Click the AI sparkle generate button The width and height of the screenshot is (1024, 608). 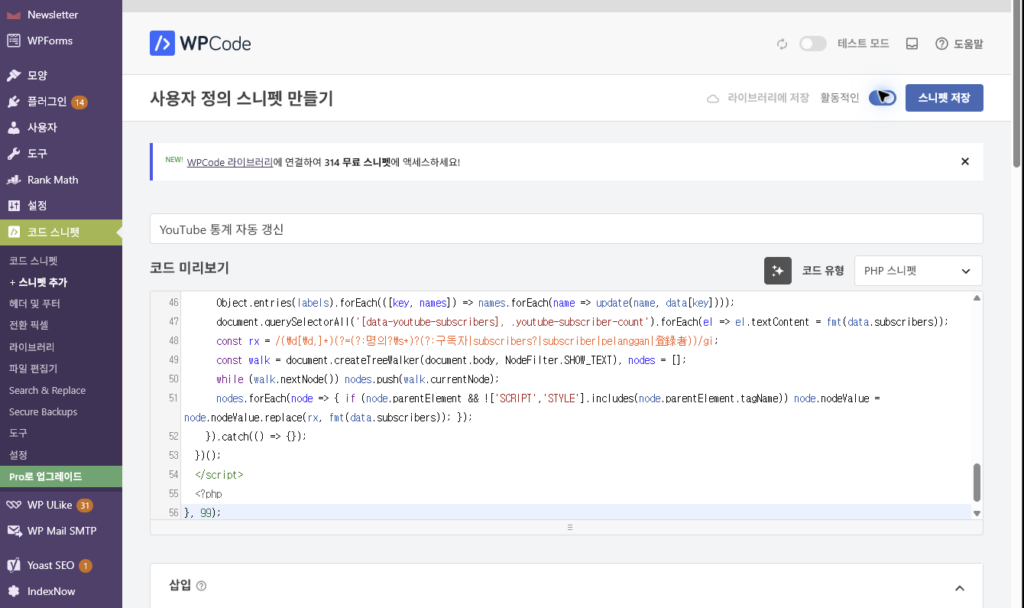777,270
